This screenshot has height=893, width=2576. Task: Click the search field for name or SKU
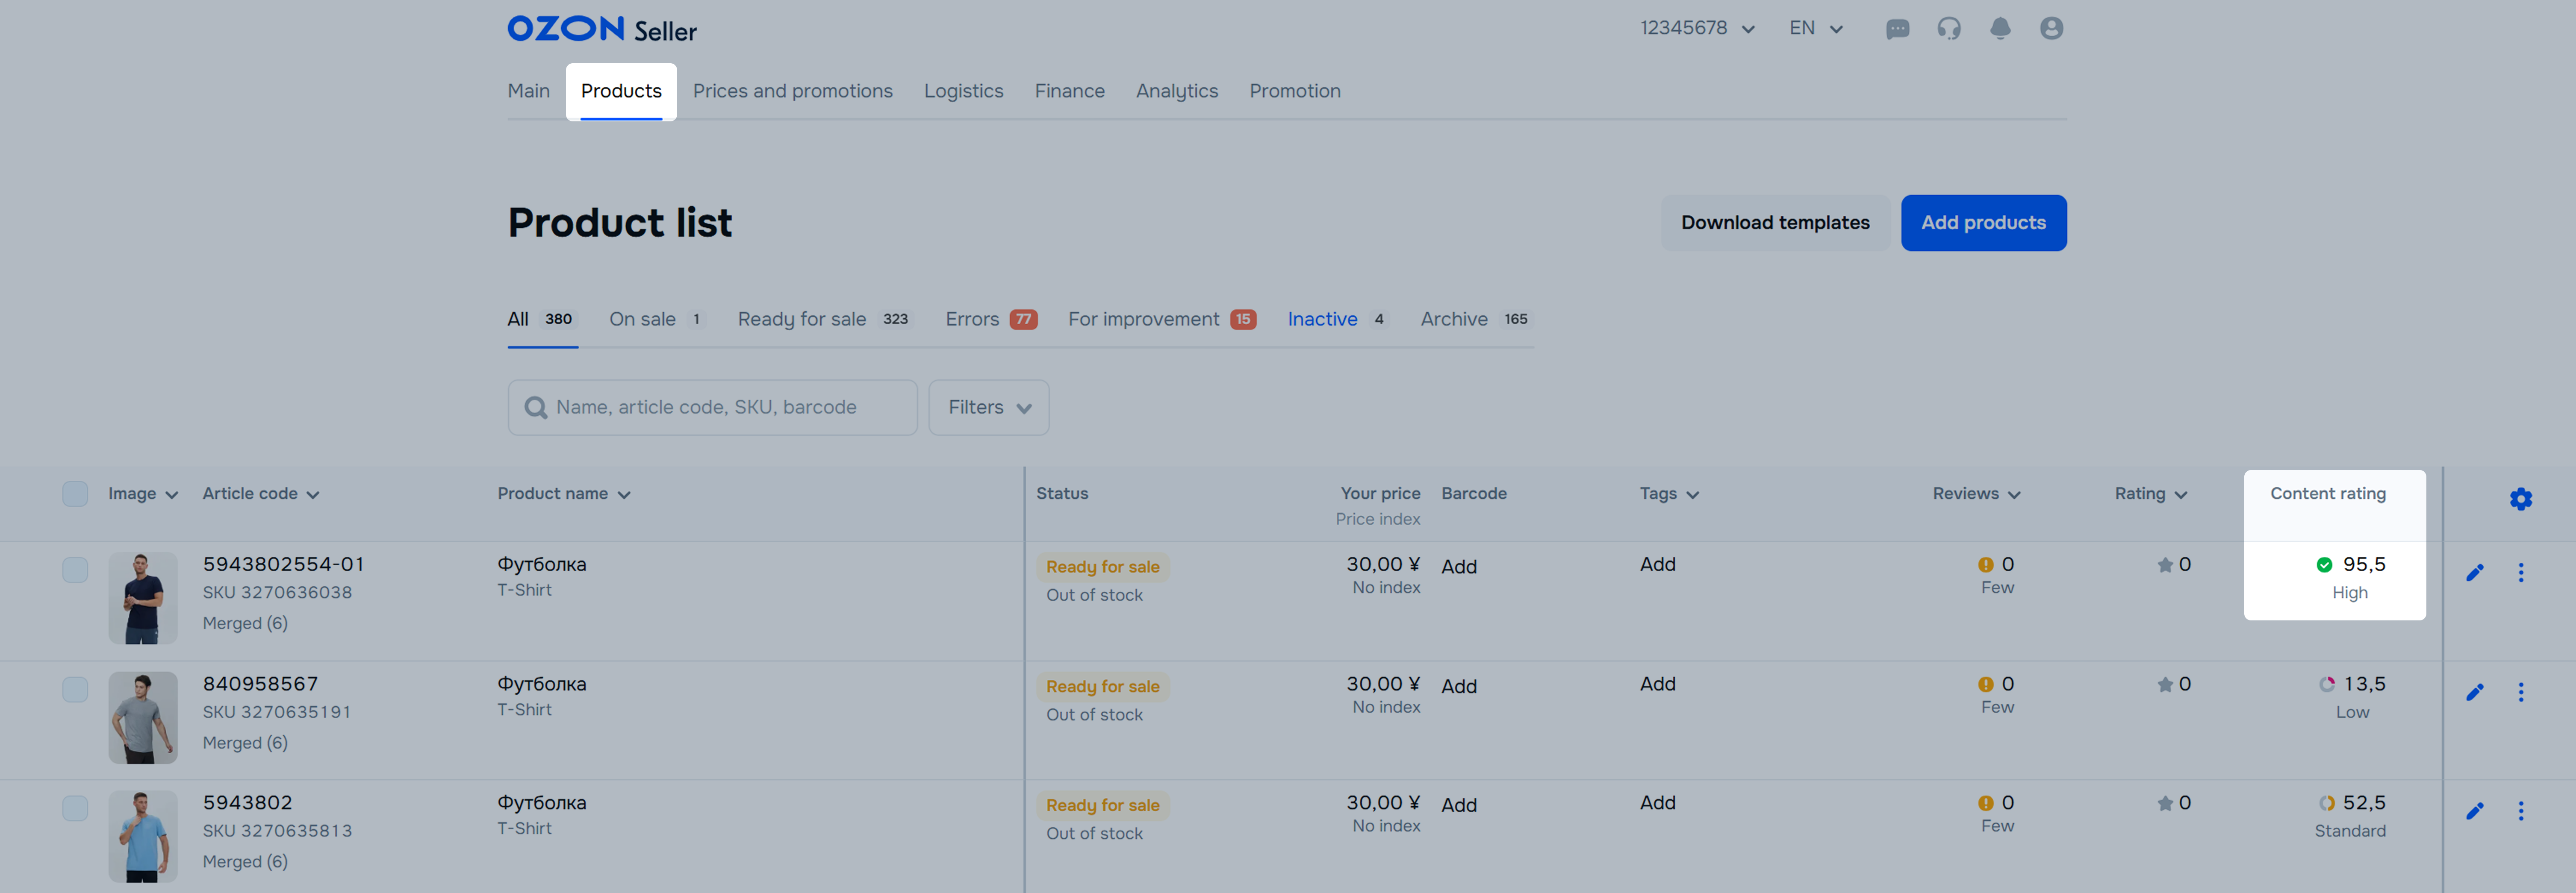[712, 407]
